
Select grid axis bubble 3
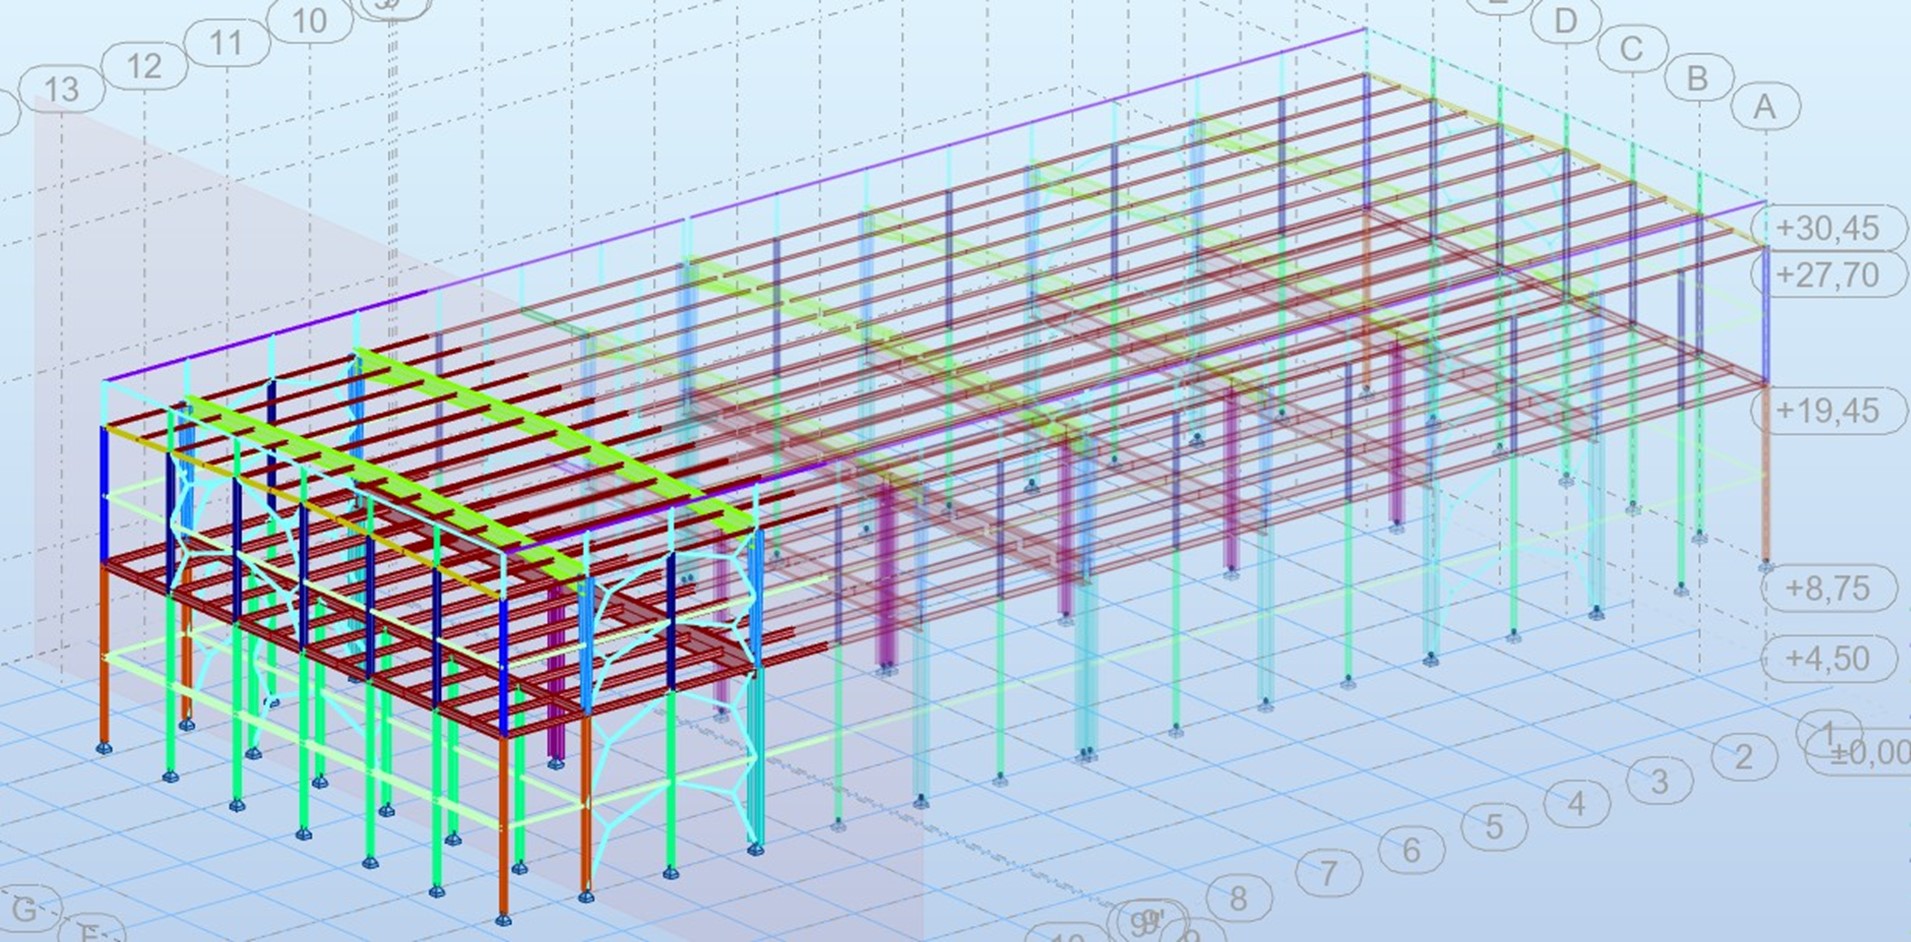click(1660, 780)
